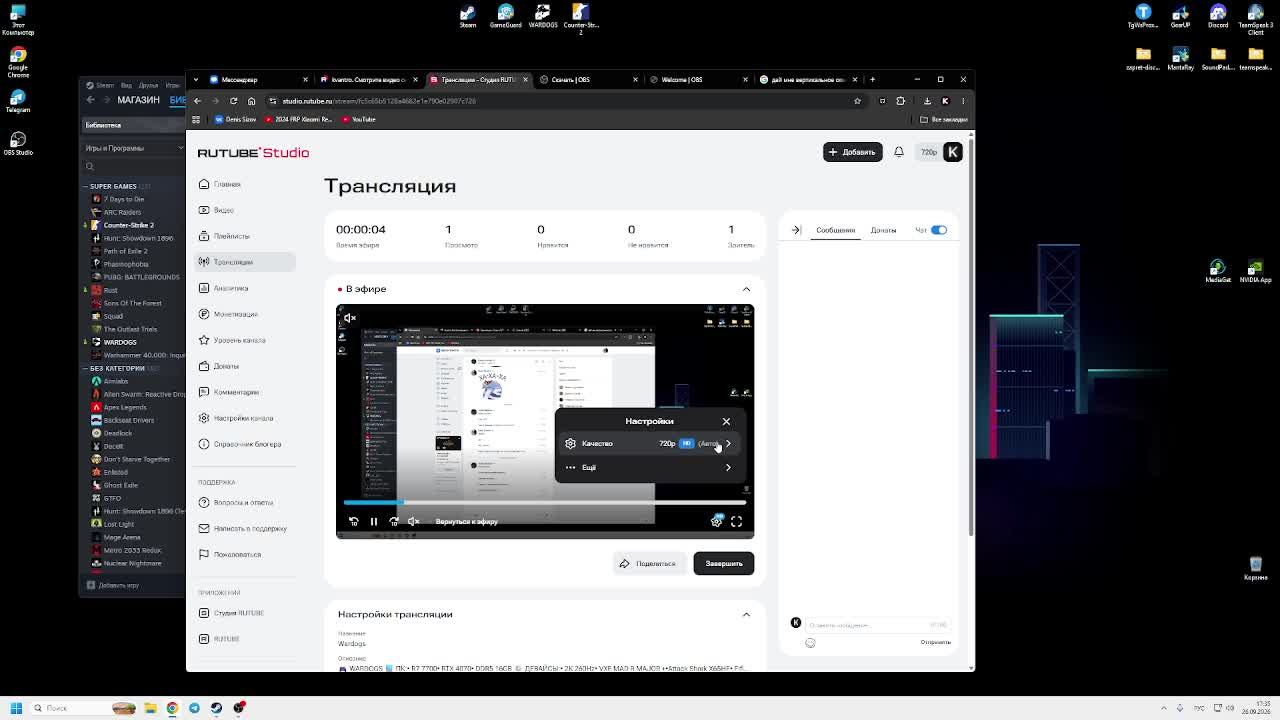
Task: Open Telegram from the Windows taskbar
Action: click(x=194, y=708)
